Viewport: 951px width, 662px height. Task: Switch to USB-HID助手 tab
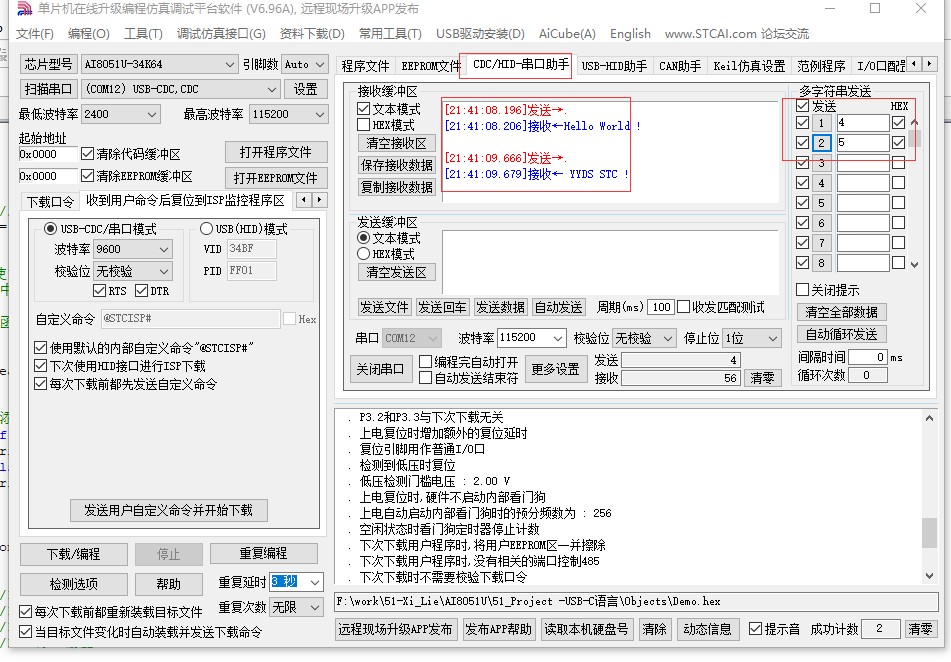pyautogui.click(x=614, y=66)
